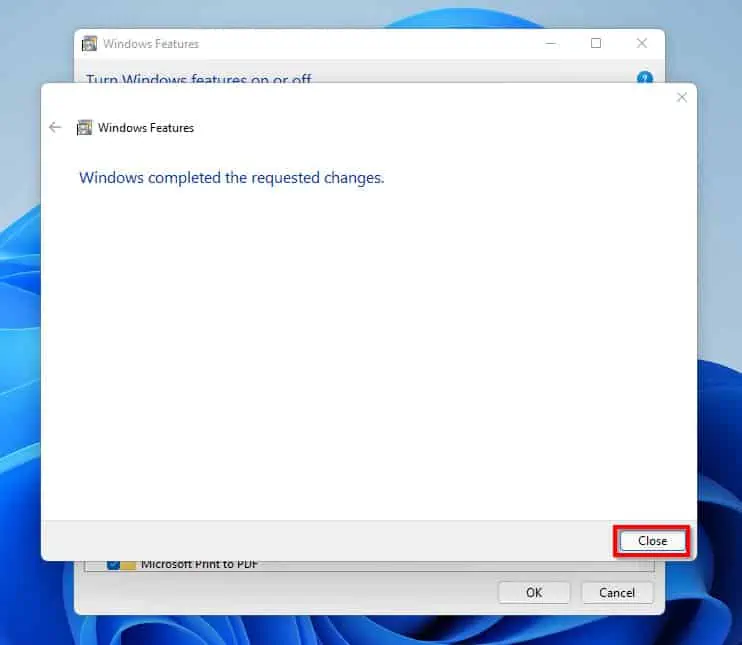Click the "Windows Features" label in dialog header
The height and width of the screenshot is (645, 742).
[x=146, y=128]
